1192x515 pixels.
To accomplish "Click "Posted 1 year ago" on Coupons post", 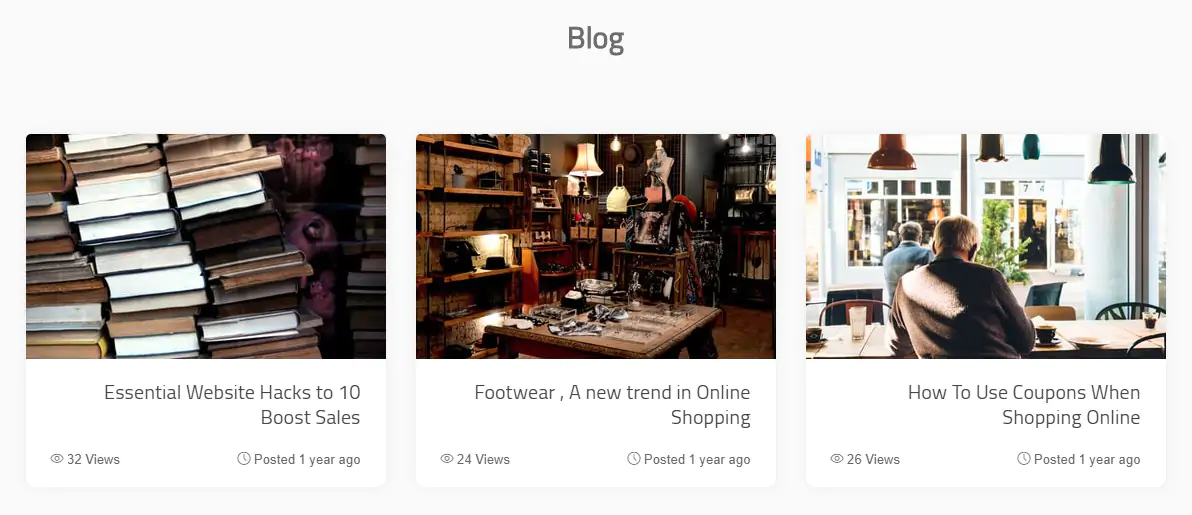I will tap(1087, 460).
